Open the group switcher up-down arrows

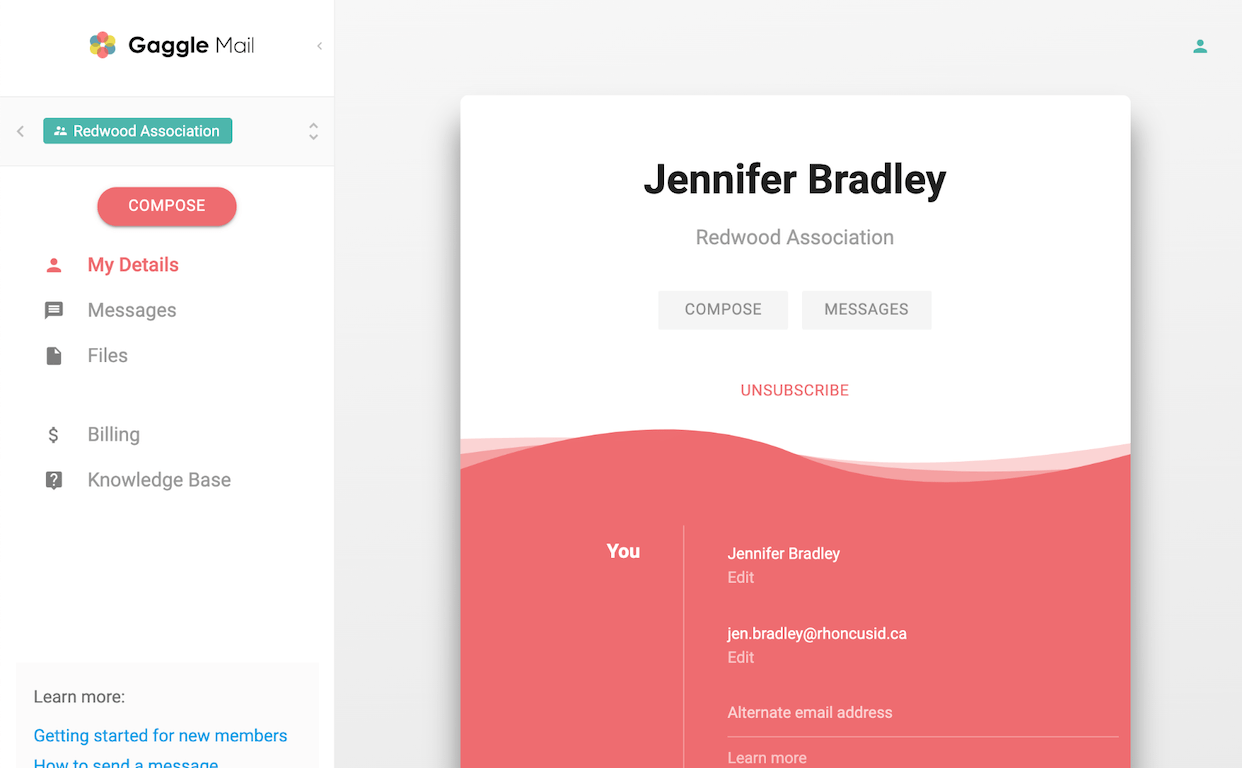(313, 131)
